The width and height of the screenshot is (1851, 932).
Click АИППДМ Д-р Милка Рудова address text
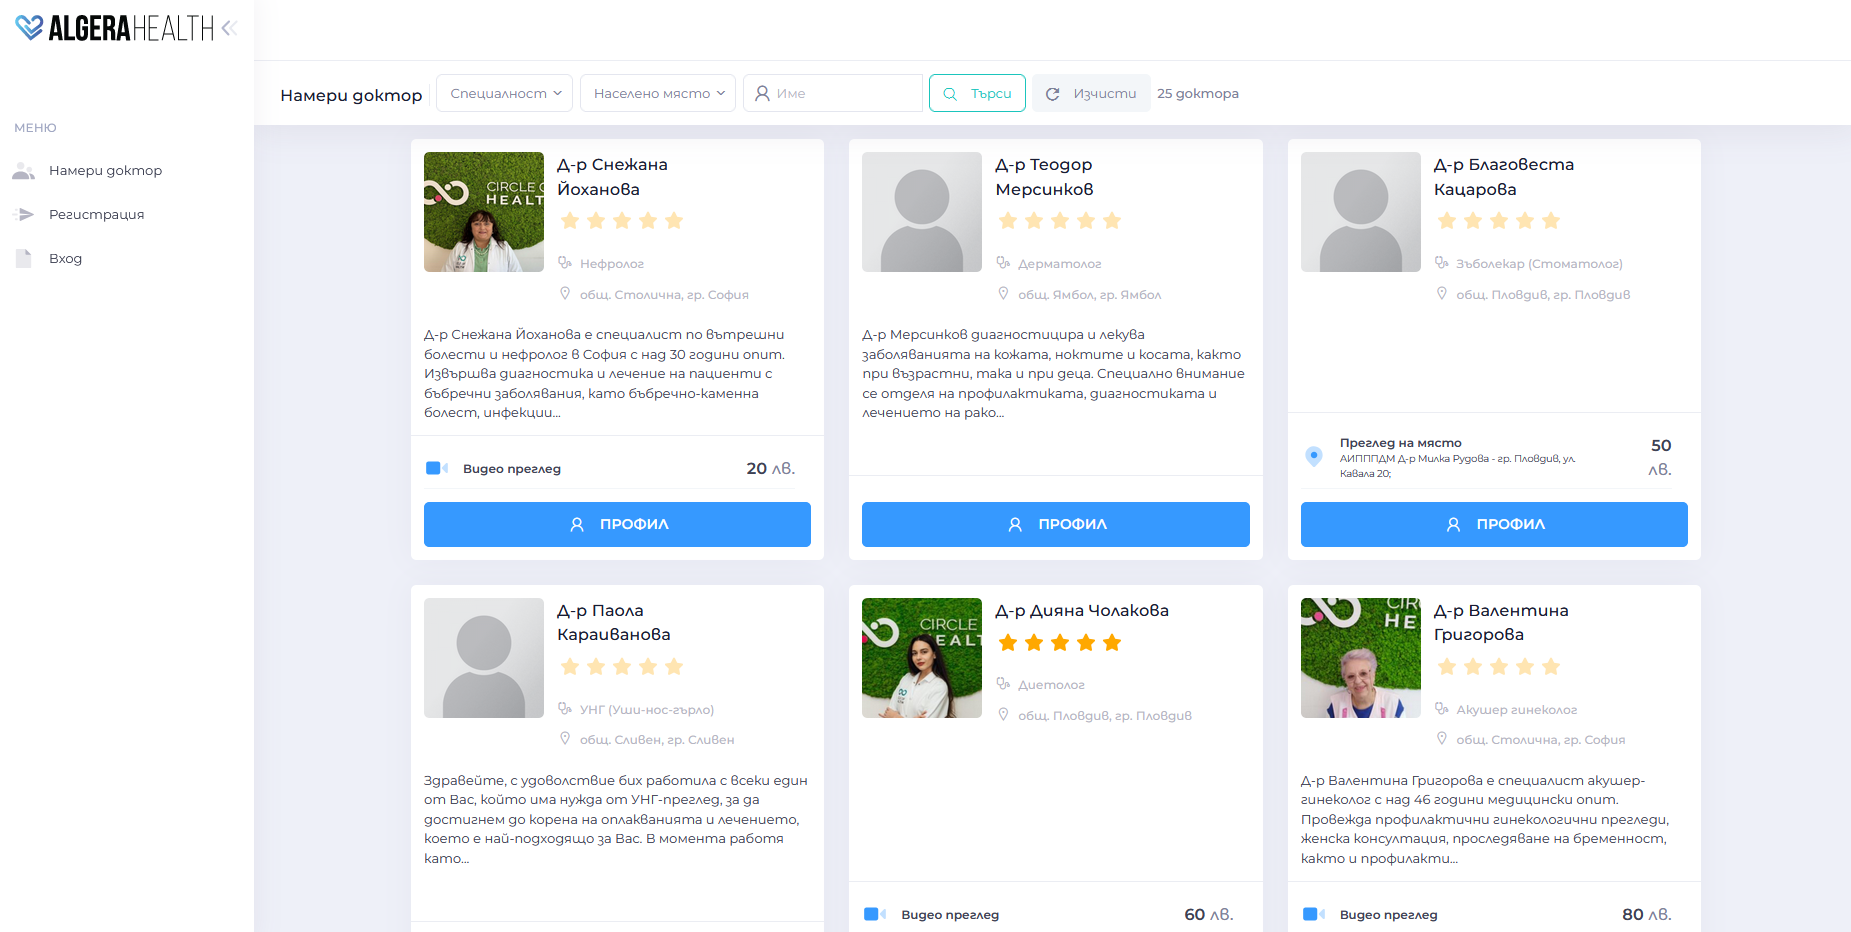[1458, 466]
